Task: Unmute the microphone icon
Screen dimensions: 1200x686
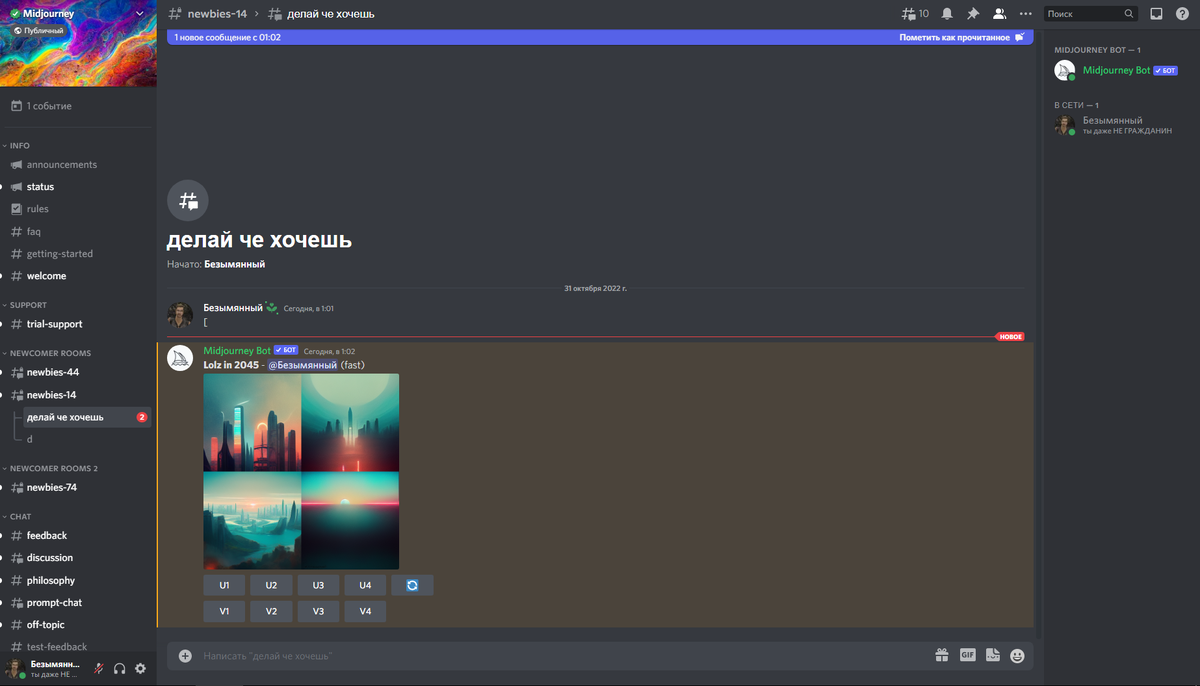Action: pos(99,669)
